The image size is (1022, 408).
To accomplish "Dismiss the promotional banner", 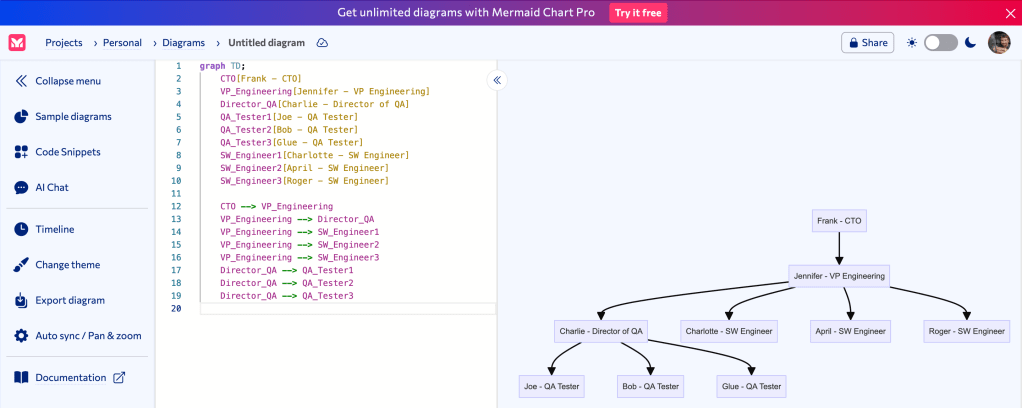I will click(1009, 13).
